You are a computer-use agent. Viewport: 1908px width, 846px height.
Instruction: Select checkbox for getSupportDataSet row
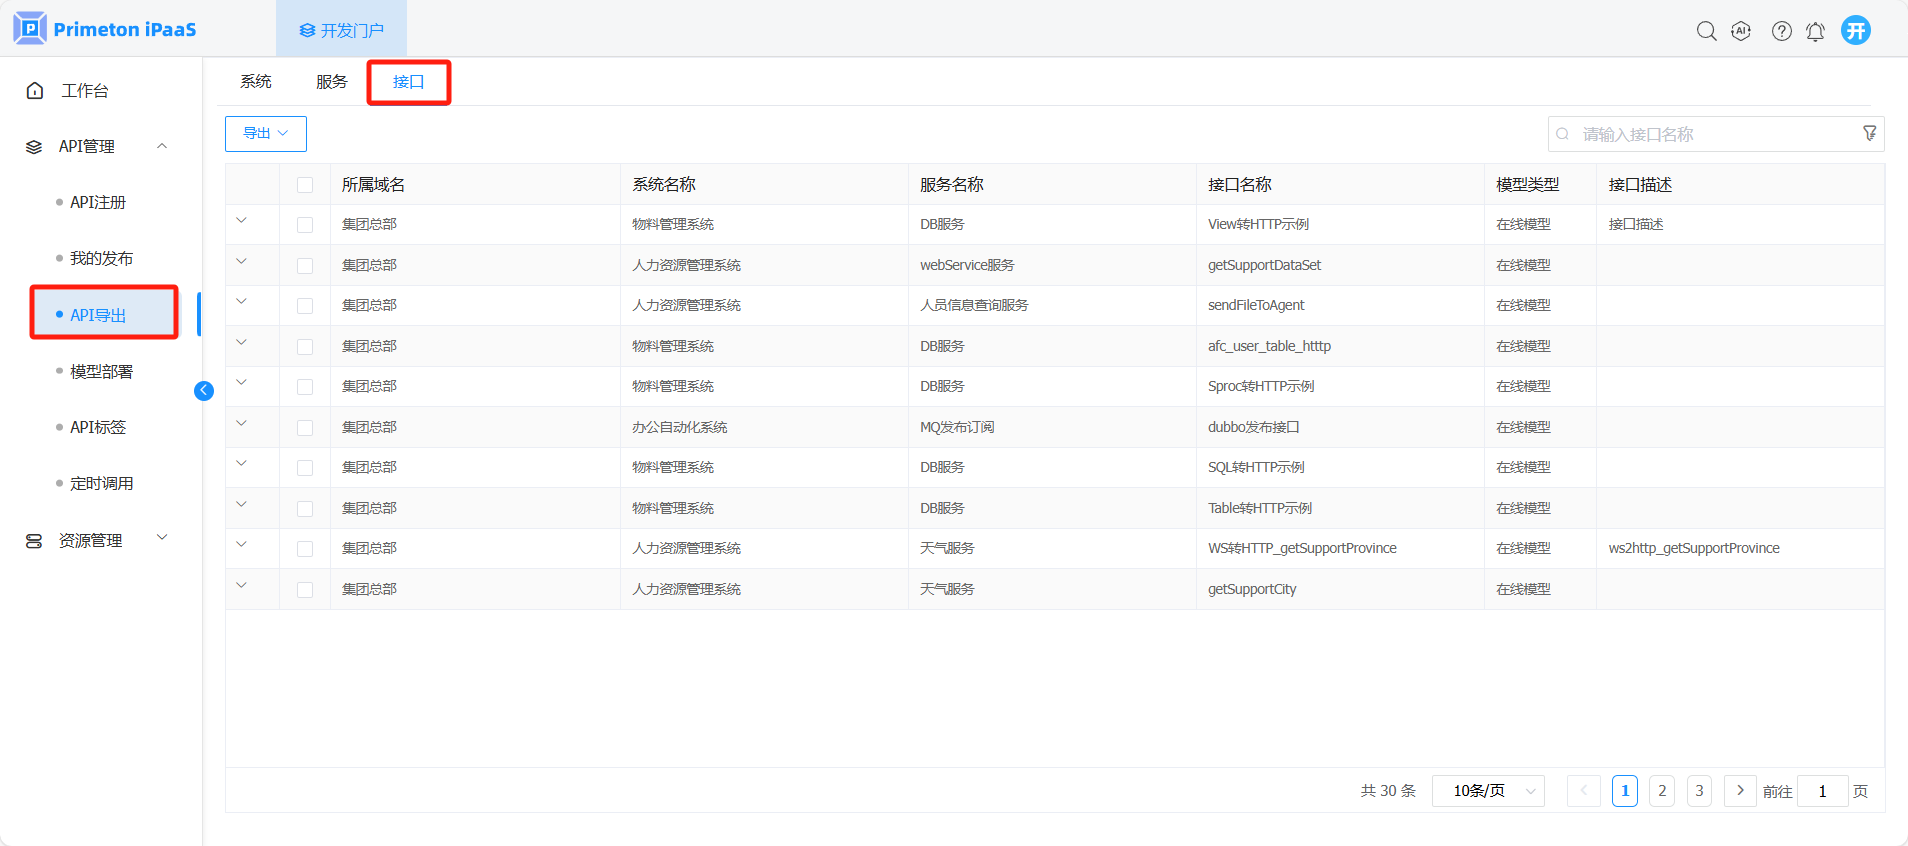305,266
